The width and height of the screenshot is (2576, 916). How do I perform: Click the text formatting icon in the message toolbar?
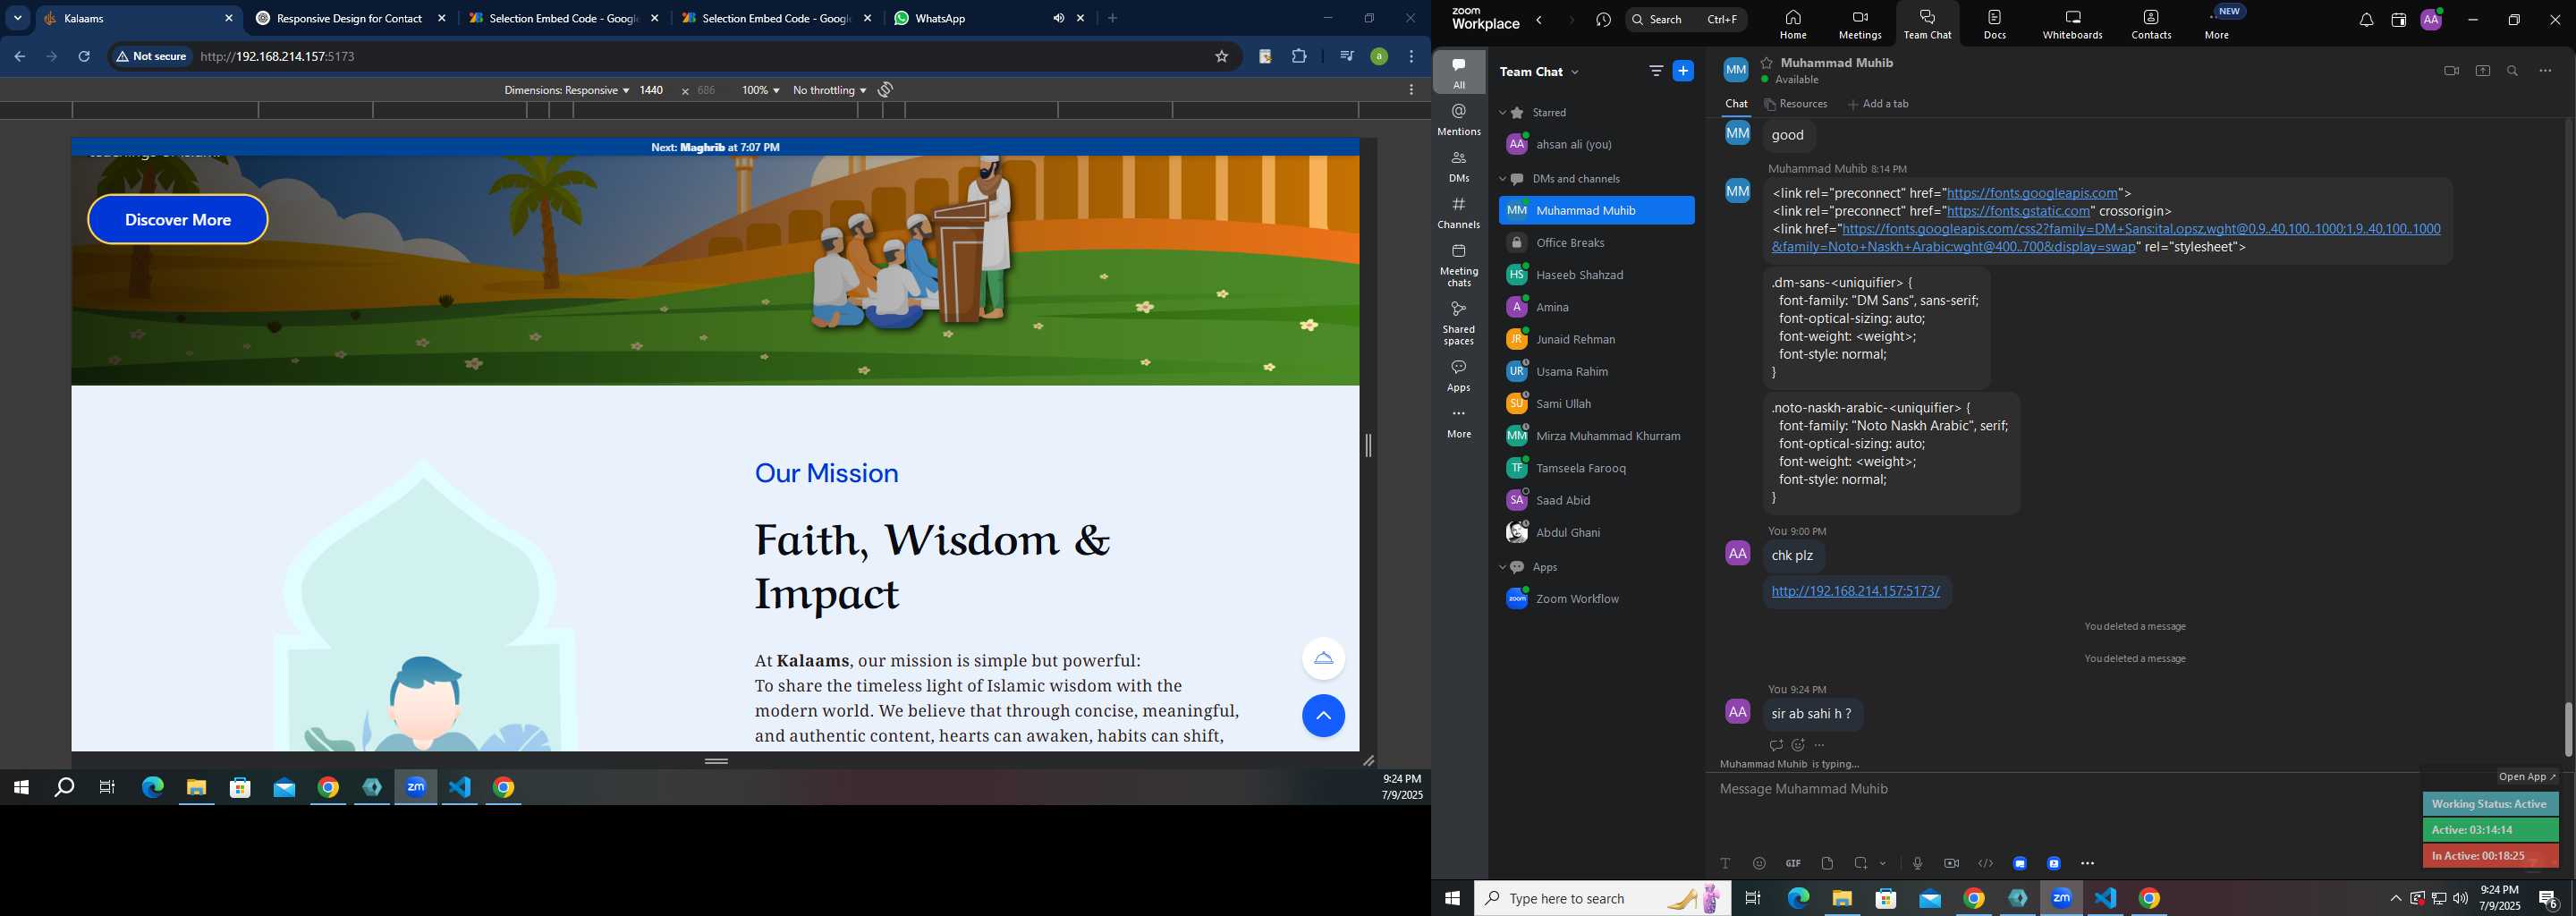pyautogui.click(x=1725, y=863)
